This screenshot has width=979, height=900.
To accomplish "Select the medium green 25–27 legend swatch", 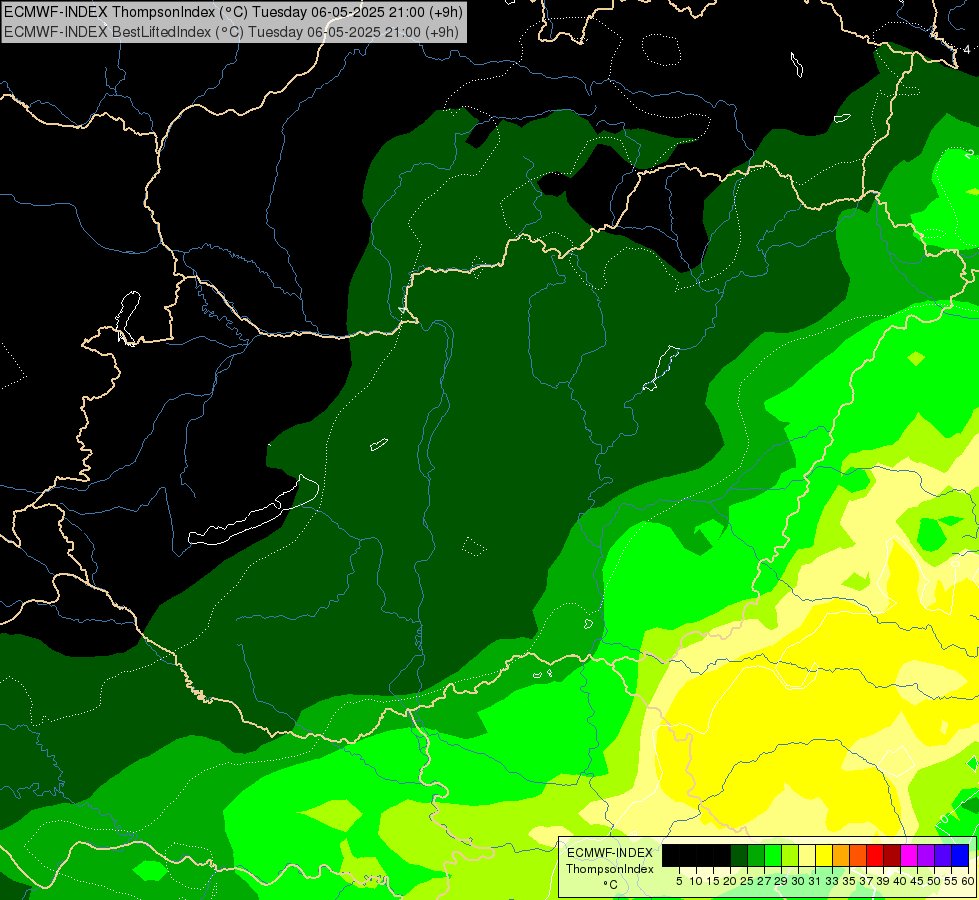I will coord(756,856).
